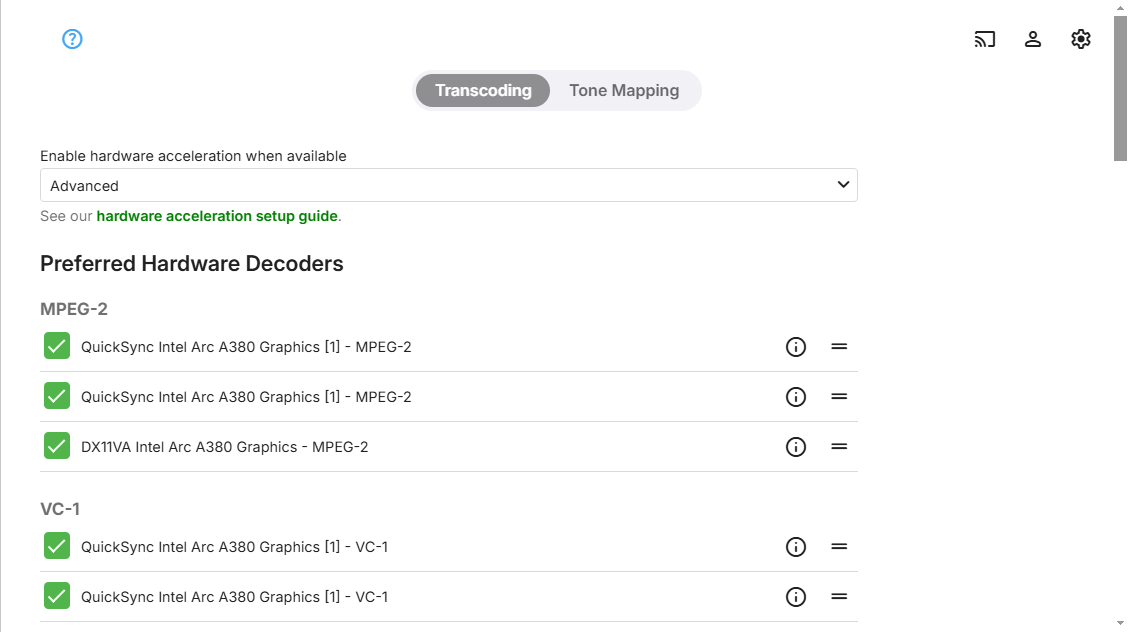Click drag handle of second VC-1 row

click(839, 597)
